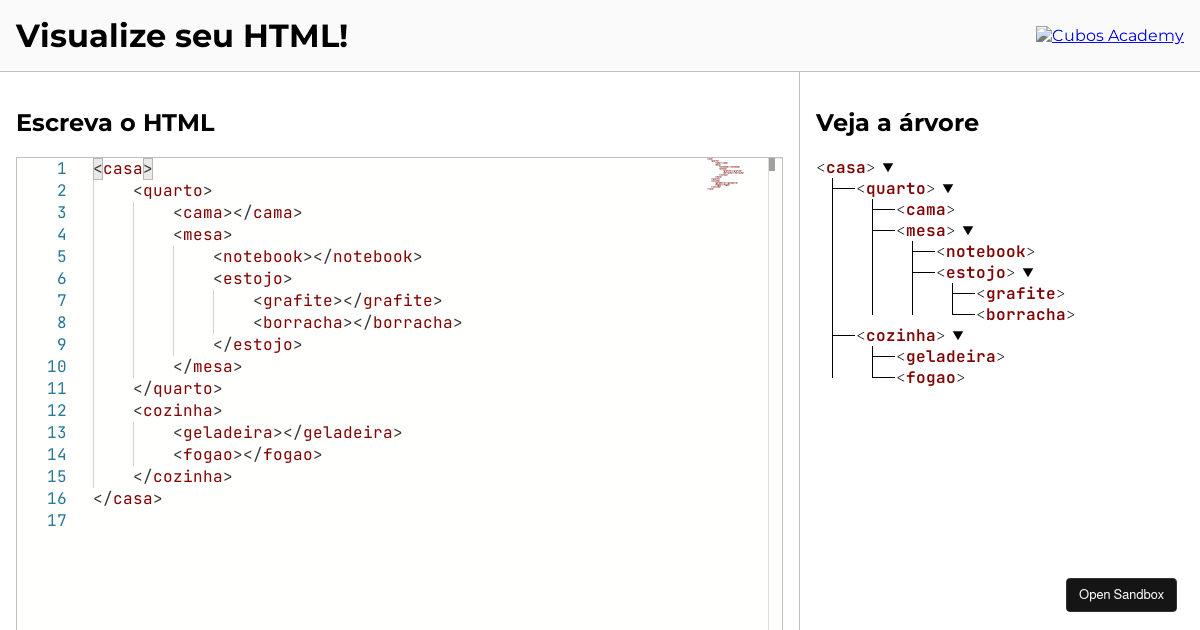Screen dimensions: 1200x630
Task: Click the Open Sandbox button
Action: 1121,594
